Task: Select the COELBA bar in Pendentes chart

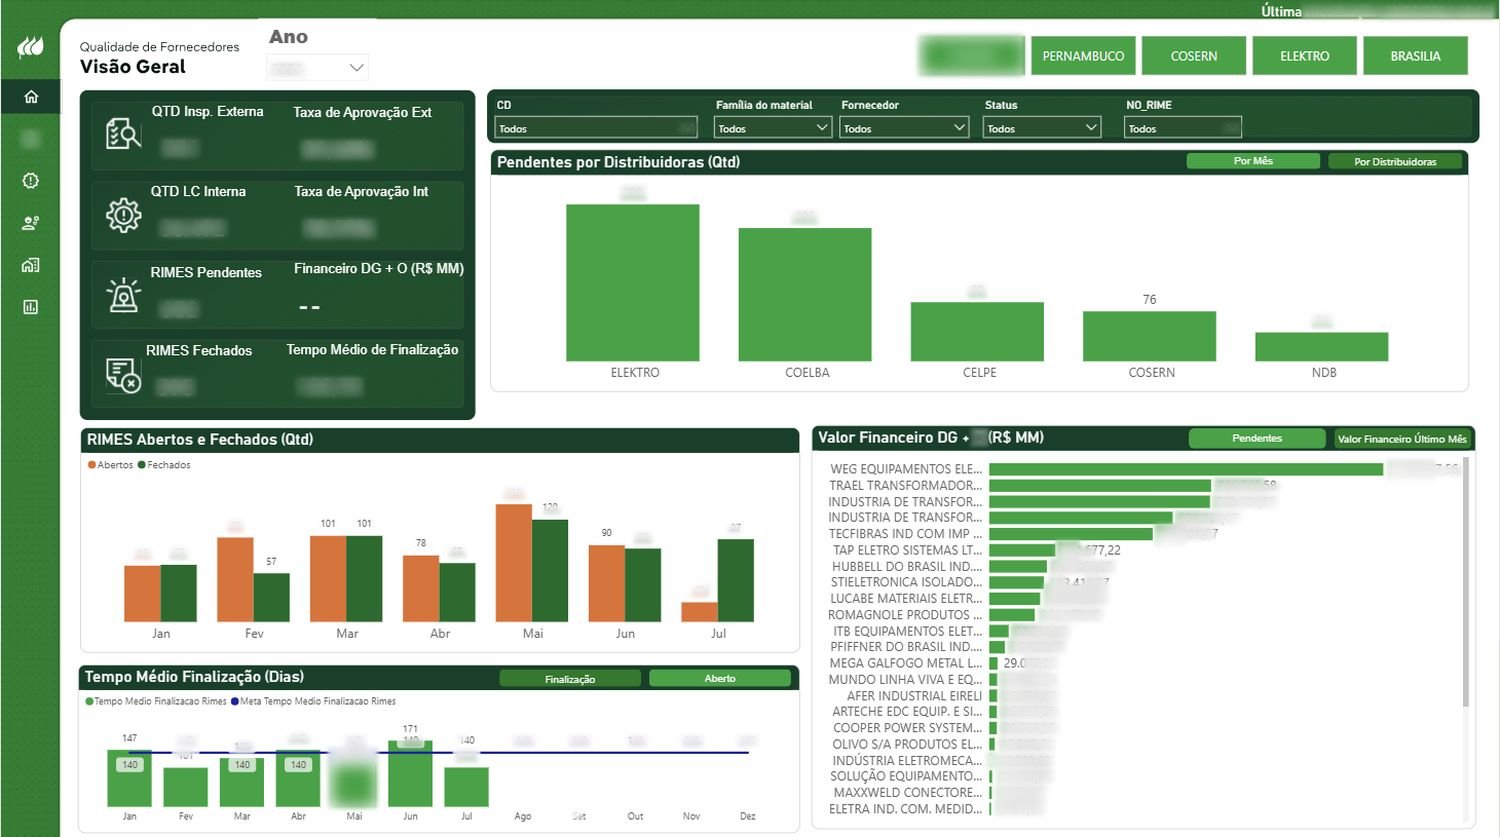Action: [x=805, y=294]
